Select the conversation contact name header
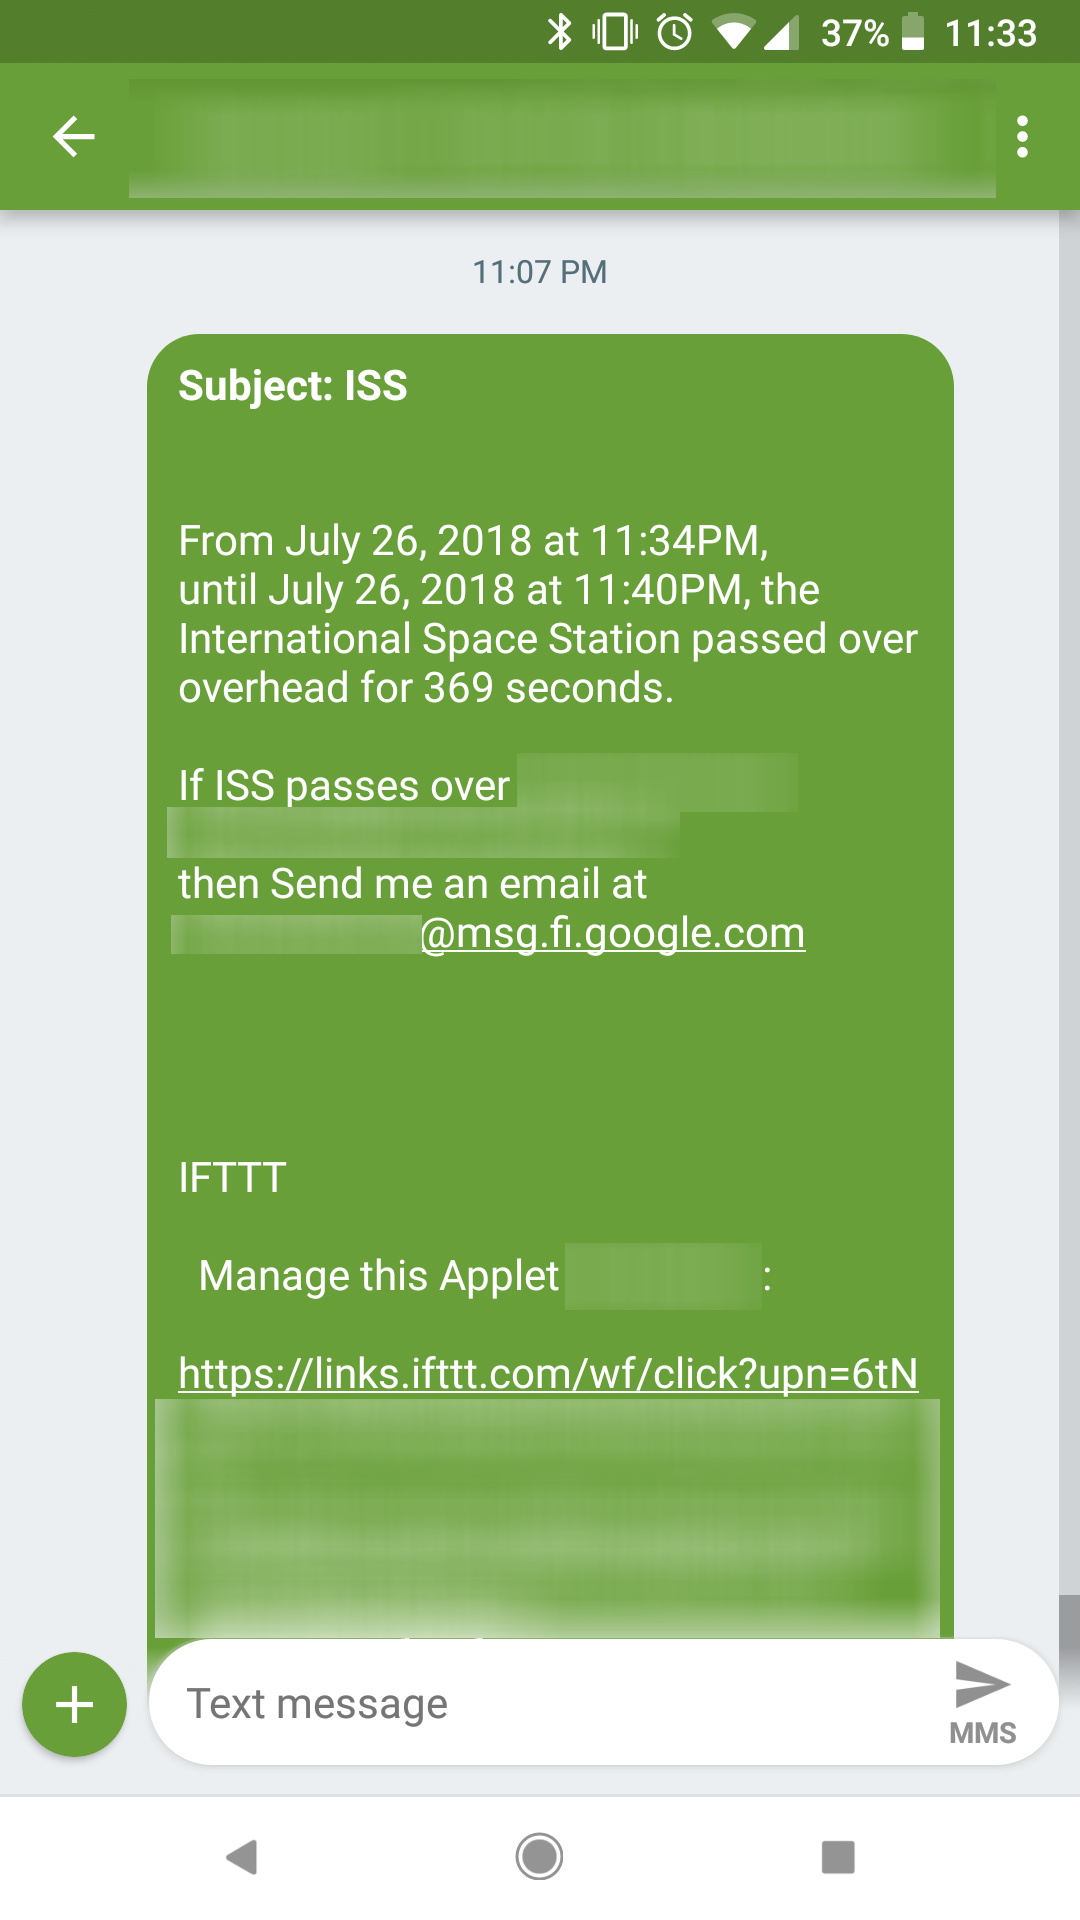 pos(560,136)
